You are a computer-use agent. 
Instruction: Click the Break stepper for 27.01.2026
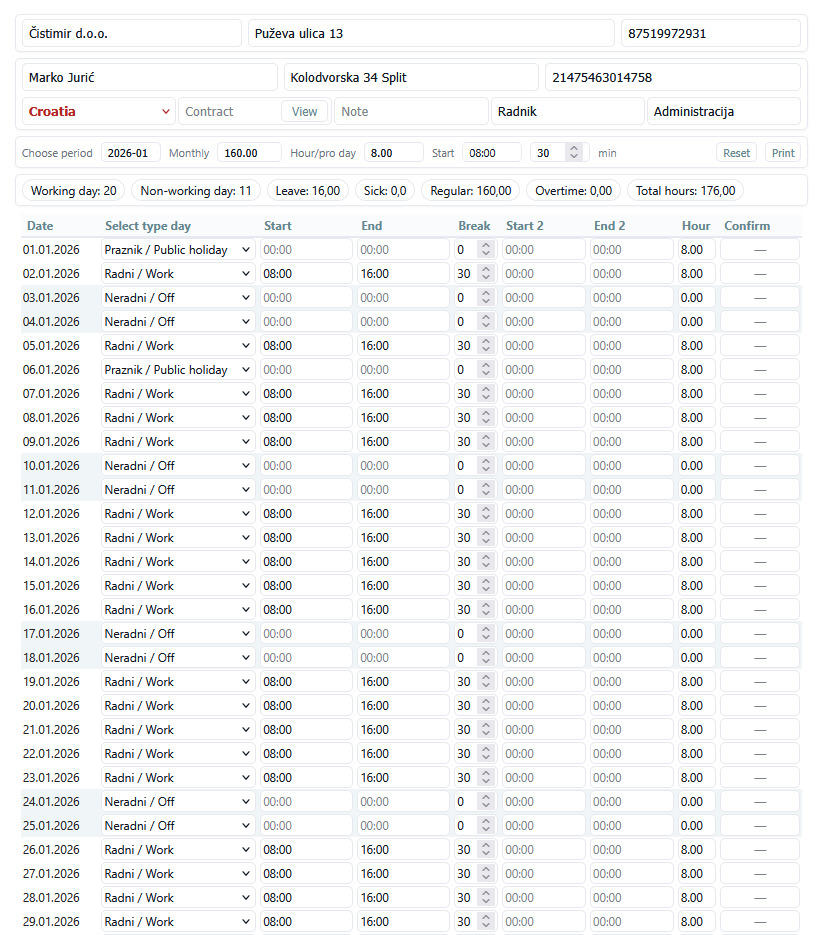coord(486,874)
